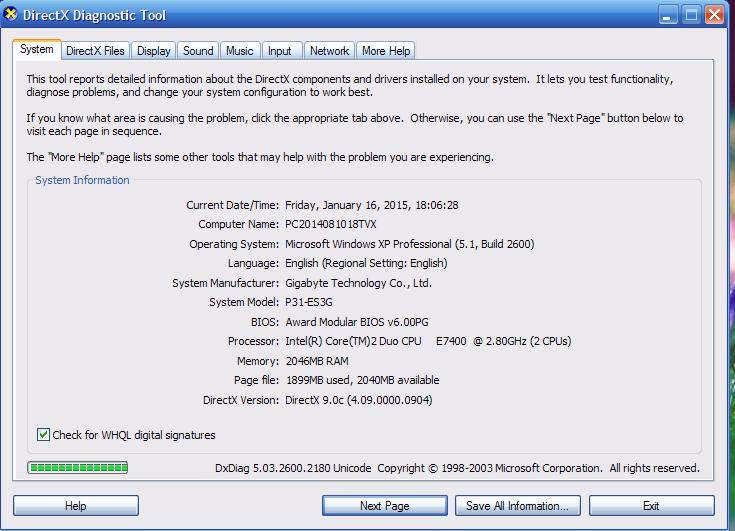Minimize the DirectX Diagnostic Tool window
The width and height of the screenshot is (735, 531).
[668, 15]
